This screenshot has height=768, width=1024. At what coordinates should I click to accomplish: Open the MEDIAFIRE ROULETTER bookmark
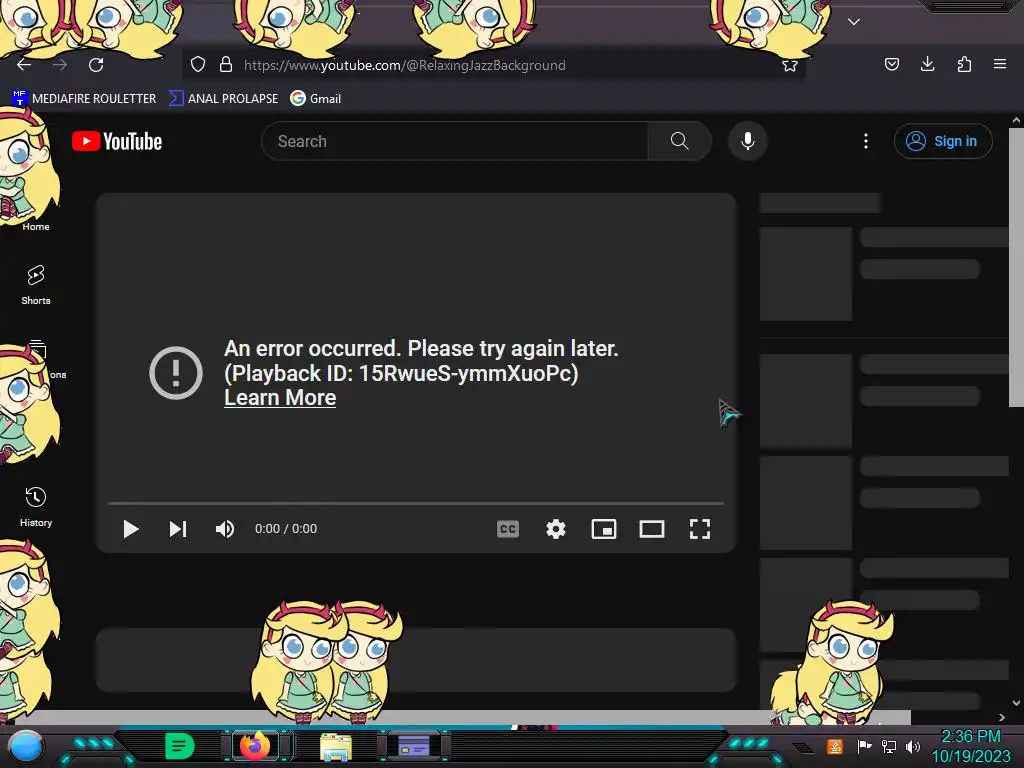[x=84, y=99]
